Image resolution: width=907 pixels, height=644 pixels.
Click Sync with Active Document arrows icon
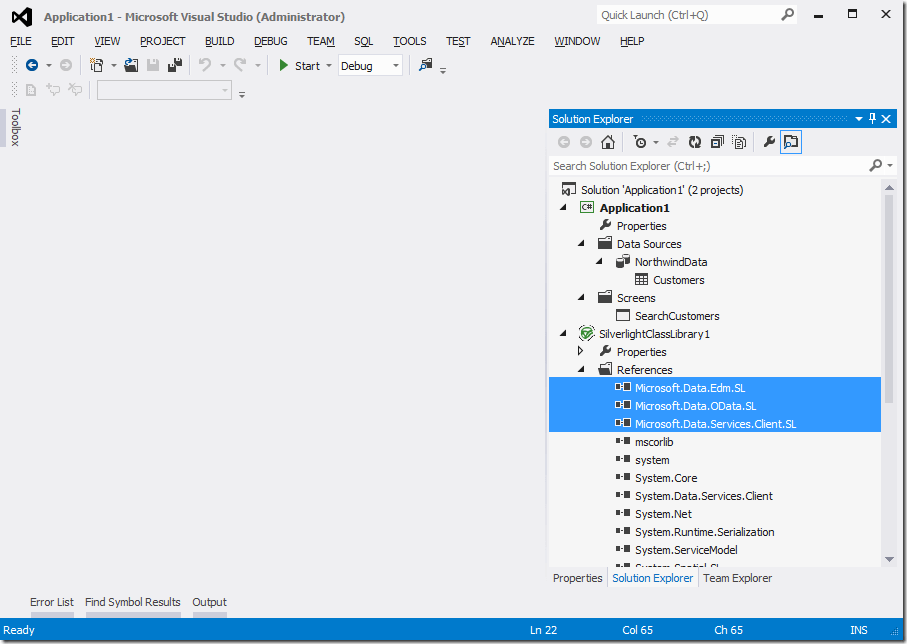[673, 142]
